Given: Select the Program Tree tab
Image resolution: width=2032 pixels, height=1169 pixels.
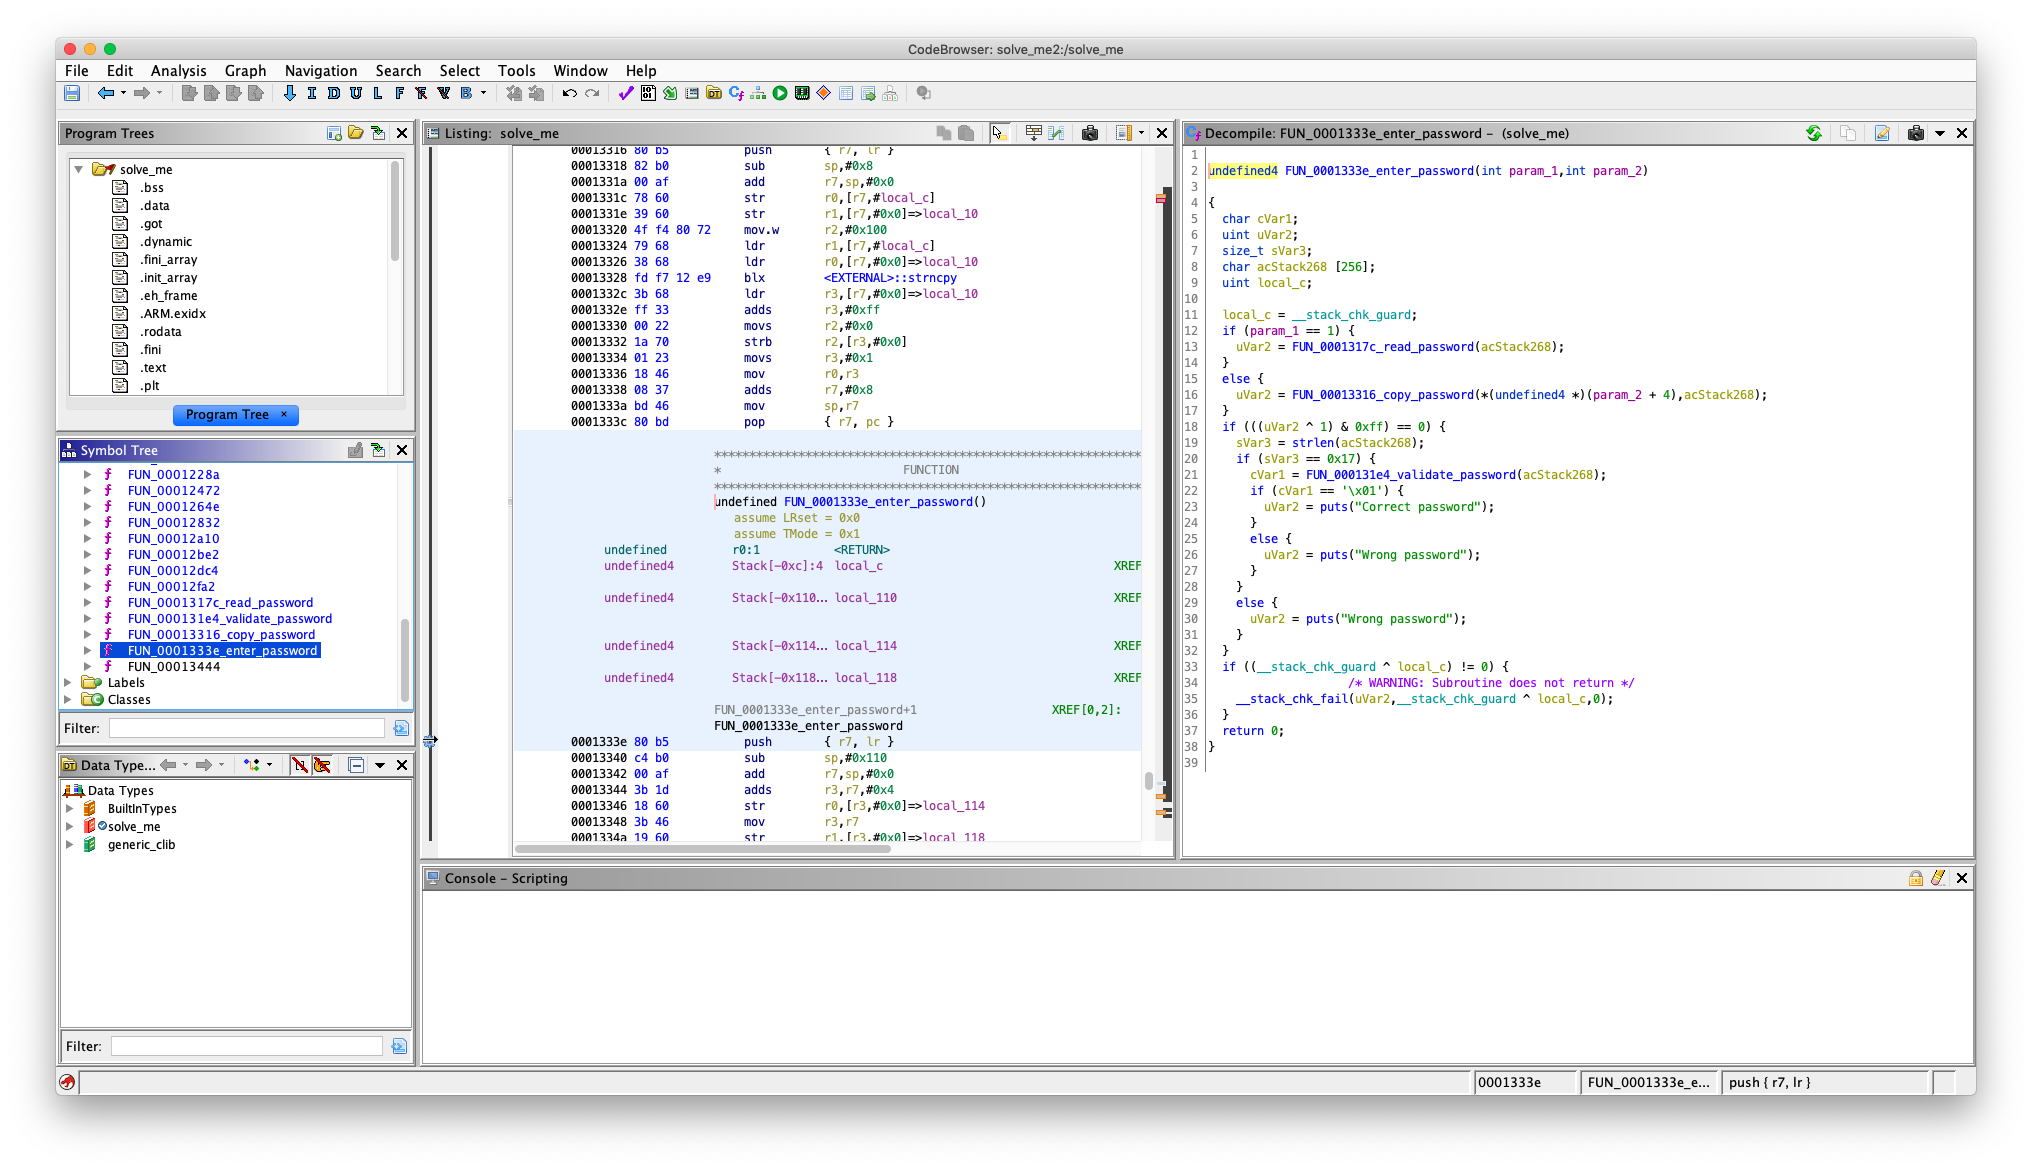Looking at the screenshot, I should coord(228,414).
